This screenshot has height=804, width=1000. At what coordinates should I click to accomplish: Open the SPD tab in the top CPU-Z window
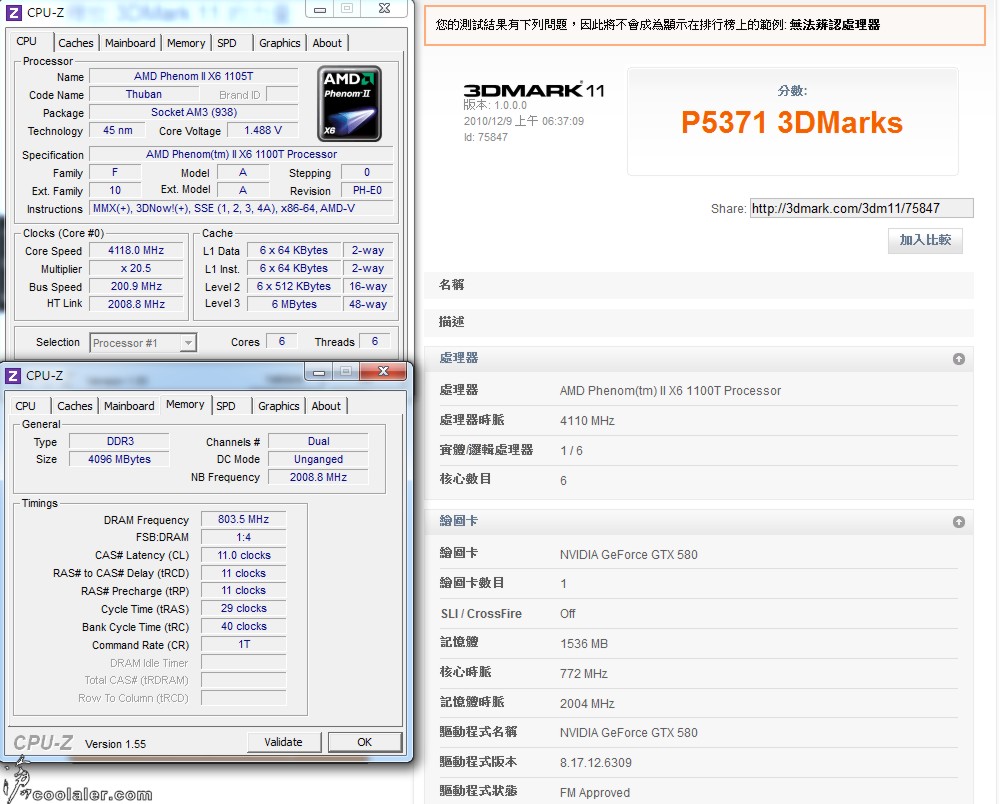click(227, 43)
